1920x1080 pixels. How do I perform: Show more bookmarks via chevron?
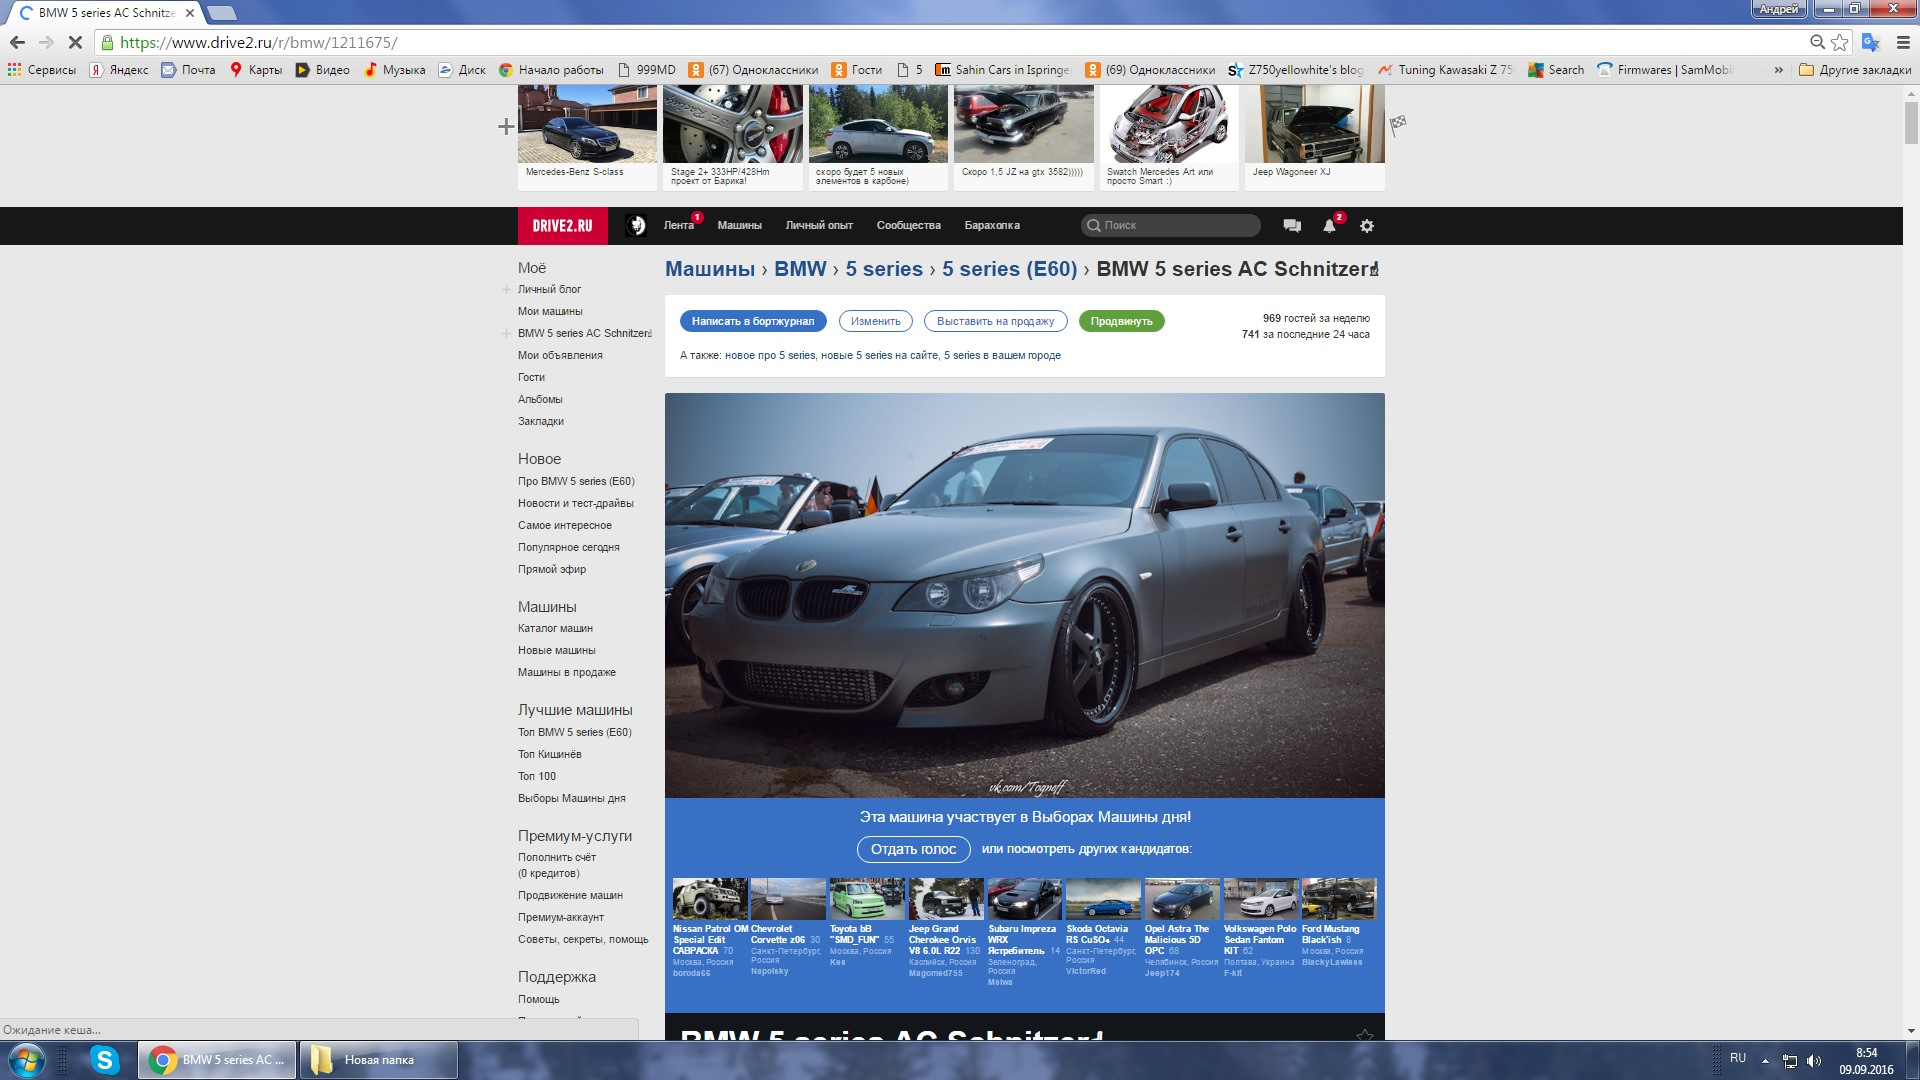point(1778,70)
